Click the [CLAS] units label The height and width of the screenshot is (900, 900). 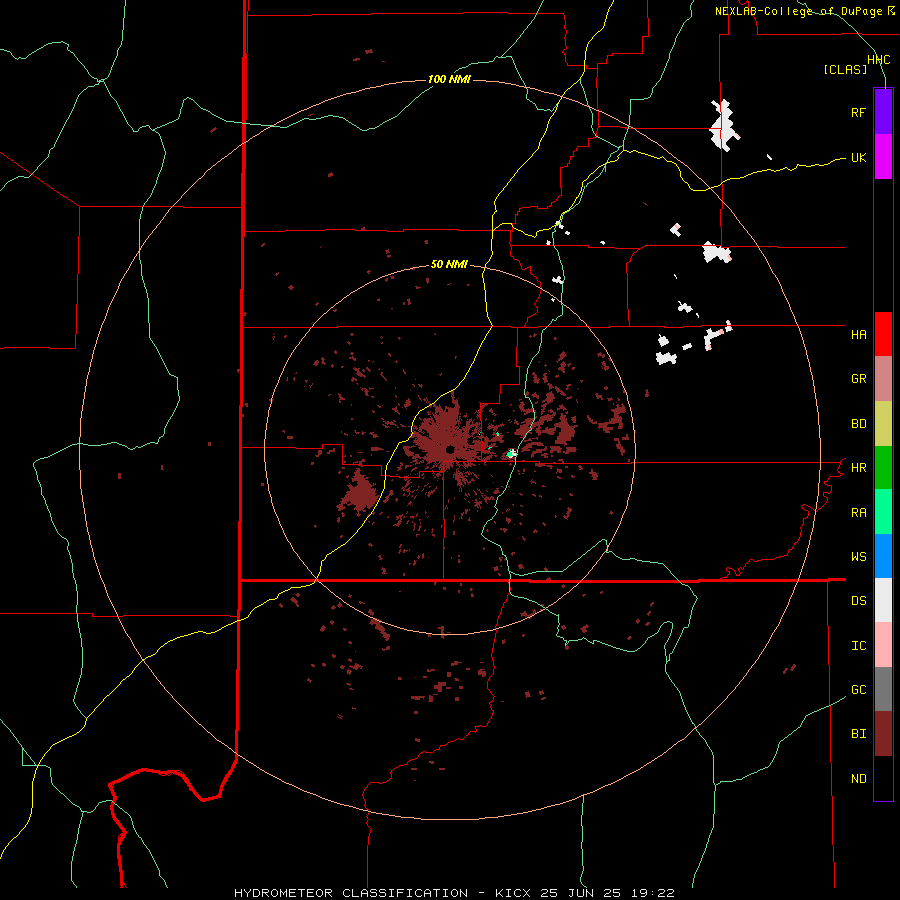[845, 69]
